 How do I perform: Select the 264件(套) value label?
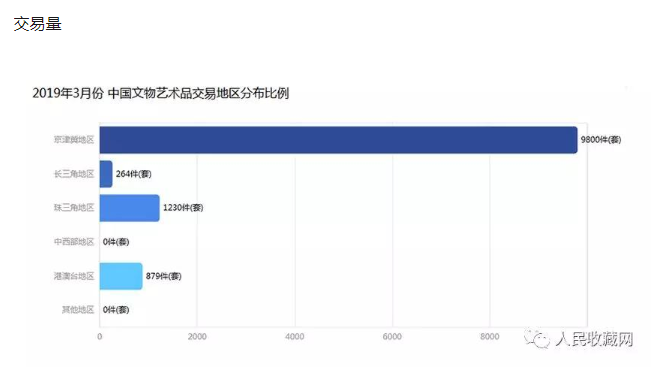pyautogui.click(x=134, y=174)
